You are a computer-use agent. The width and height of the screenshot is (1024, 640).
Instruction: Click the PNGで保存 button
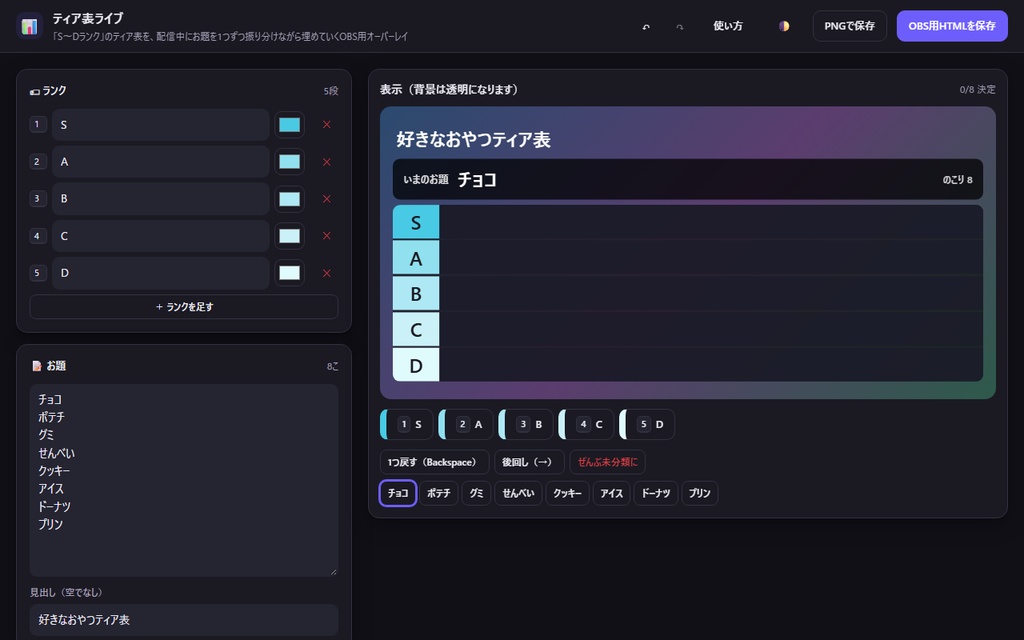point(849,26)
